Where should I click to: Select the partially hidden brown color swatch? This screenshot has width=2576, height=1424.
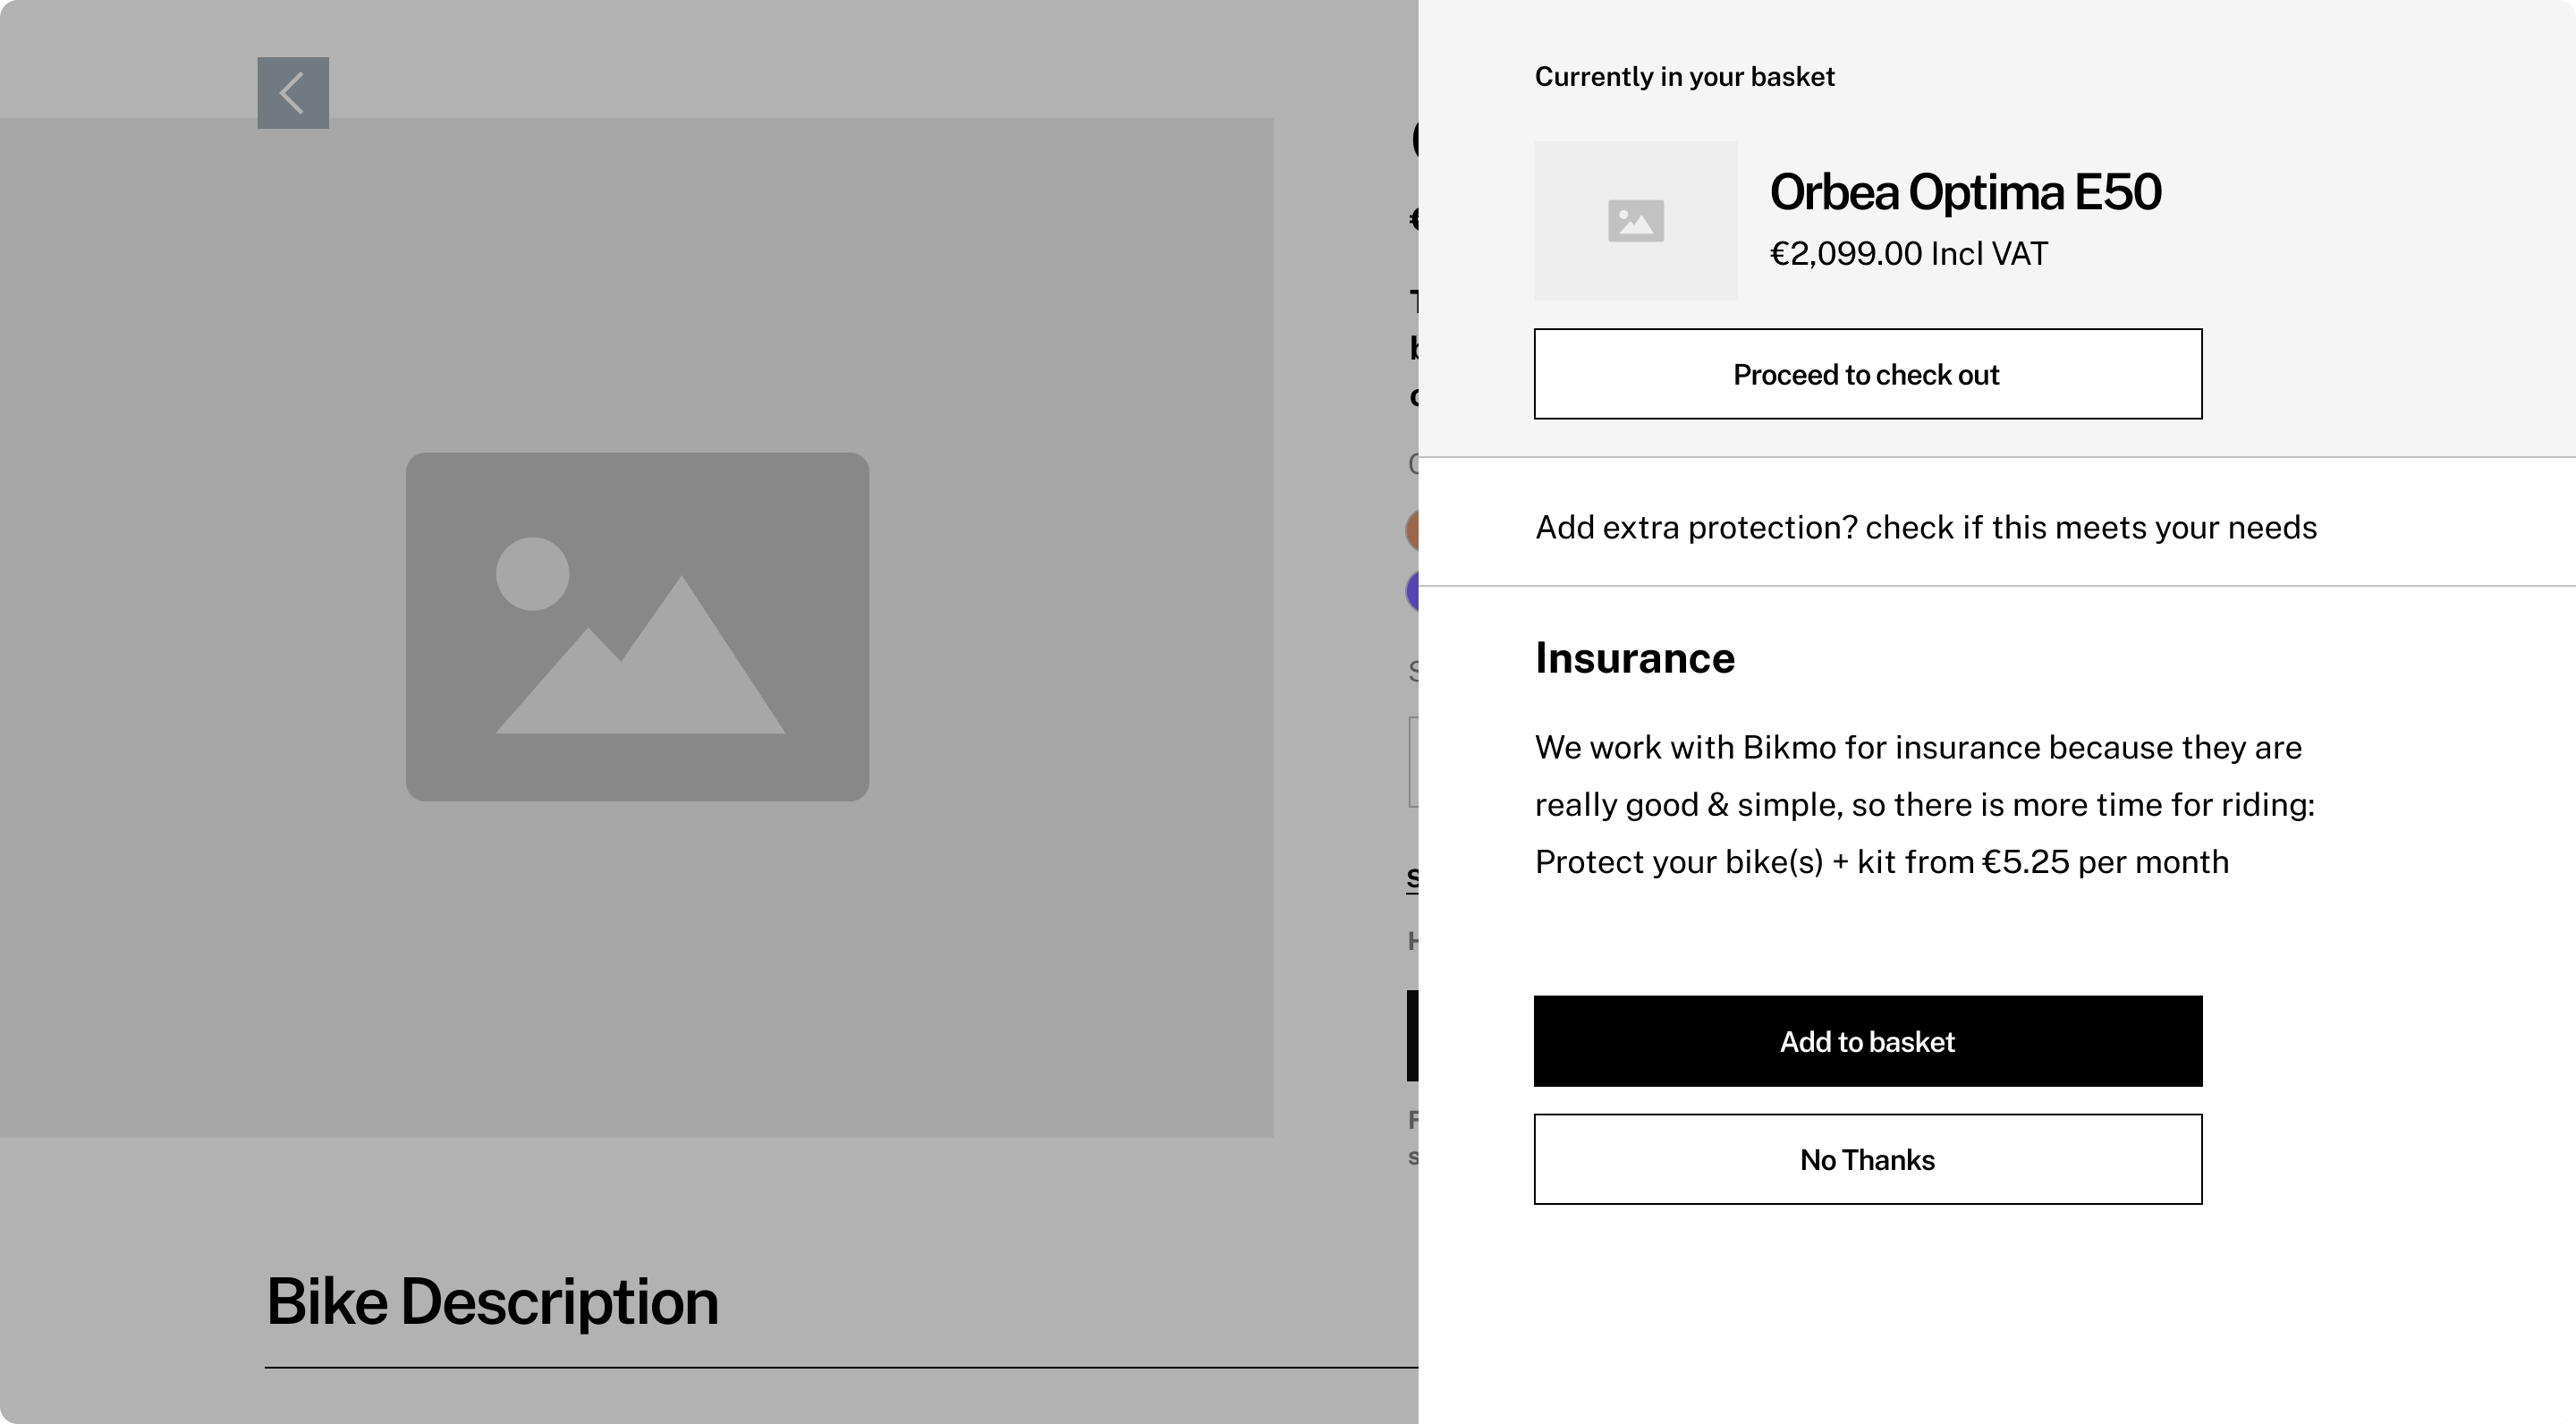(1412, 530)
